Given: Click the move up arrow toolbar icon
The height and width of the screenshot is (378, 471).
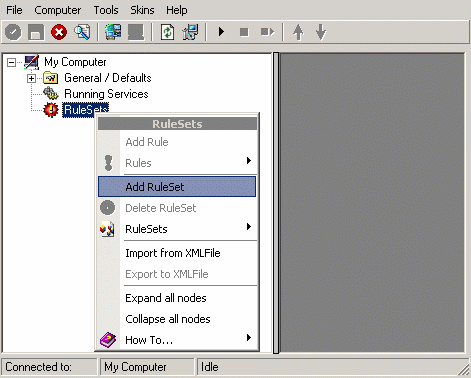Looking at the screenshot, I should coord(298,32).
